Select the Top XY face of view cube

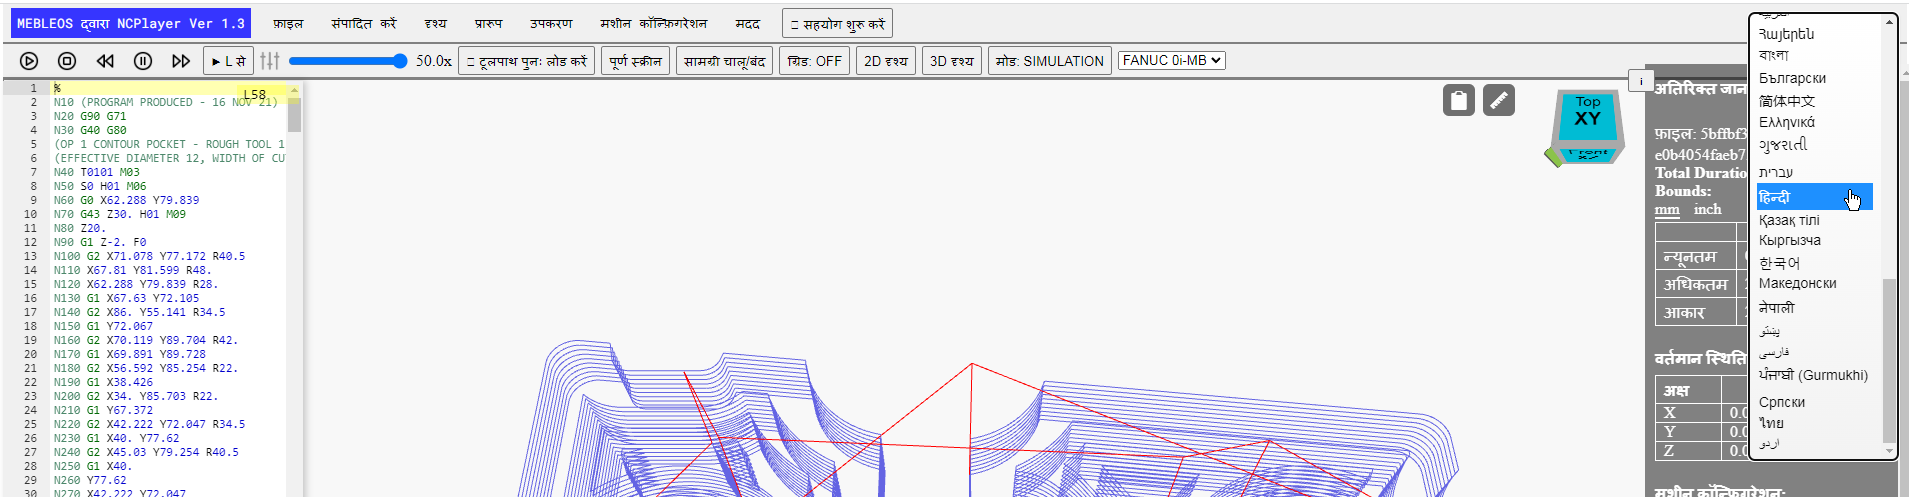tap(1588, 113)
